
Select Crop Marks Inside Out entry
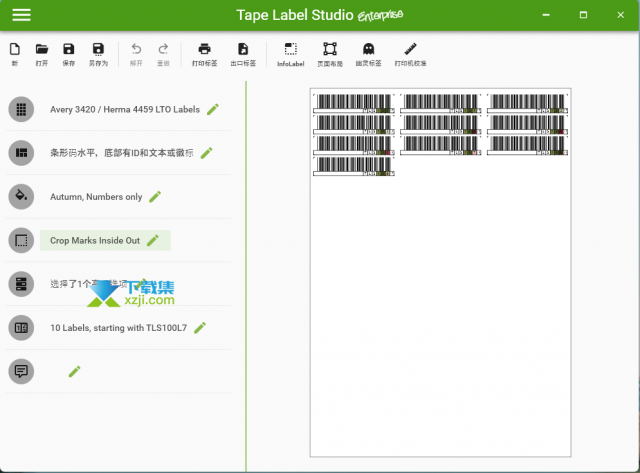95,240
